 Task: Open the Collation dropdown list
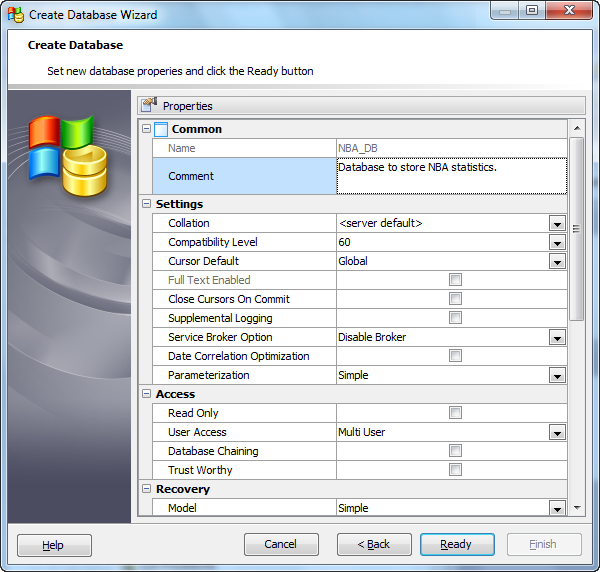click(x=557, y=224)
